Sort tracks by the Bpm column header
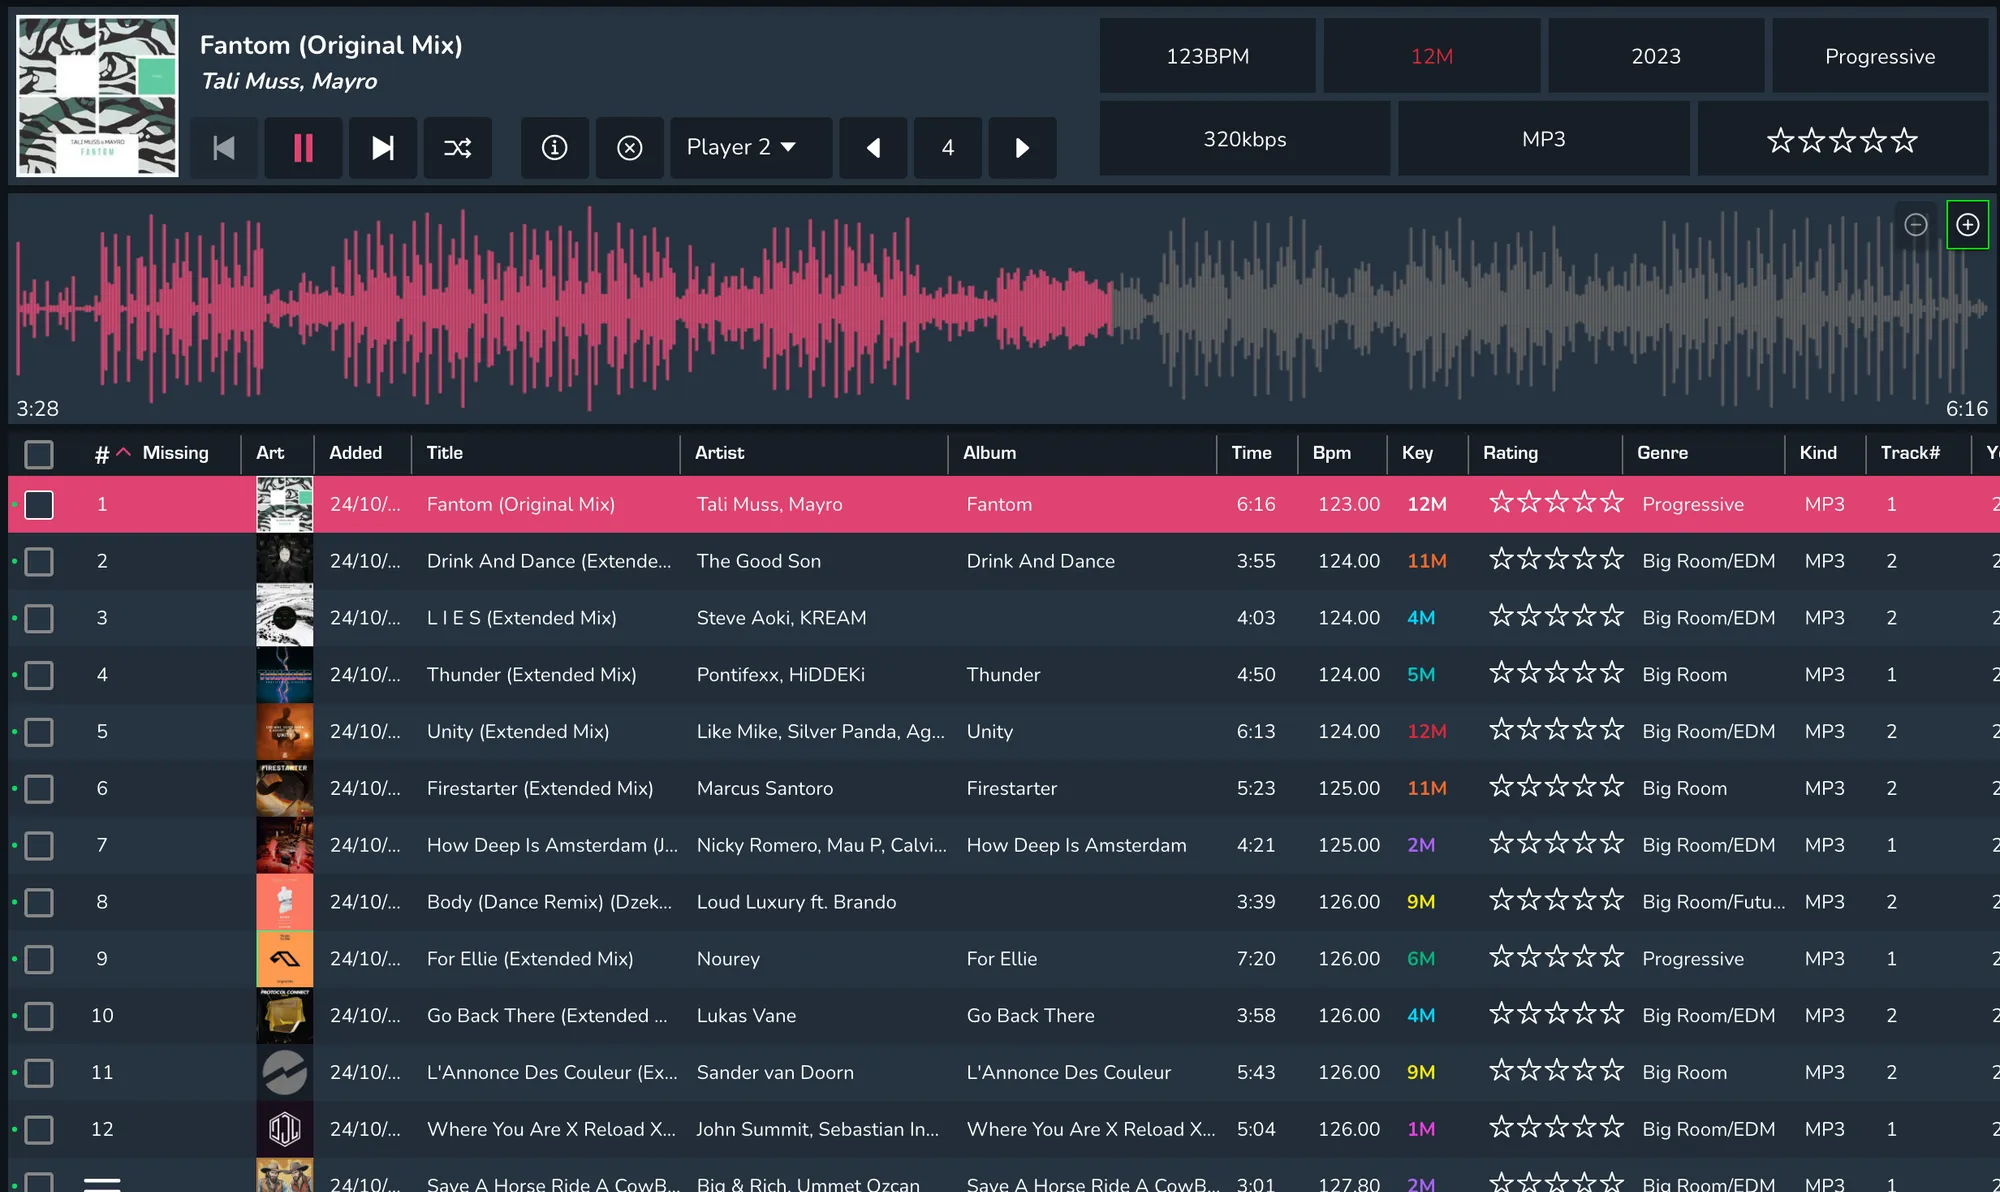 tap(1331, 453)
